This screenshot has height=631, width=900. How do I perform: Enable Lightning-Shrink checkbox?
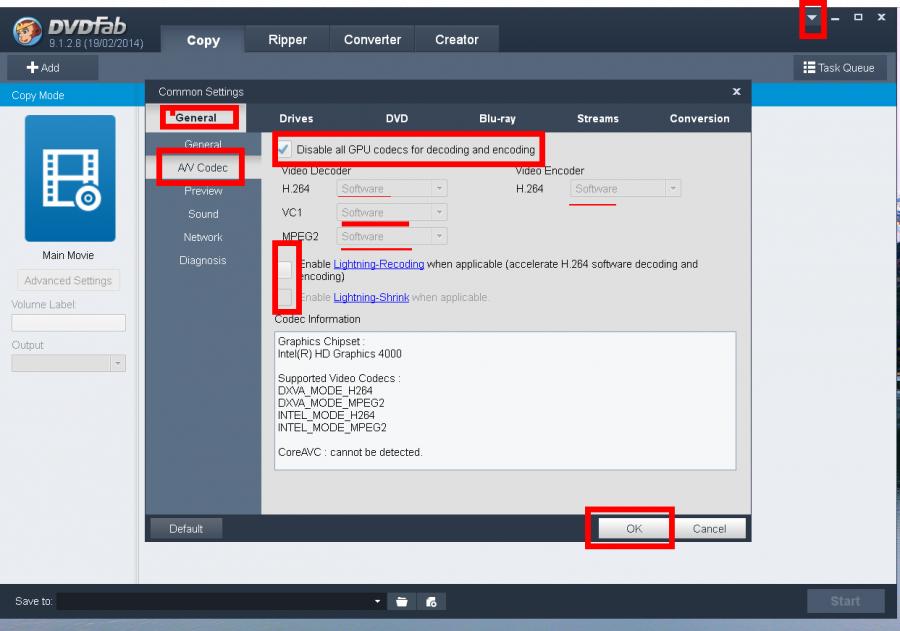tap(285, 297)
